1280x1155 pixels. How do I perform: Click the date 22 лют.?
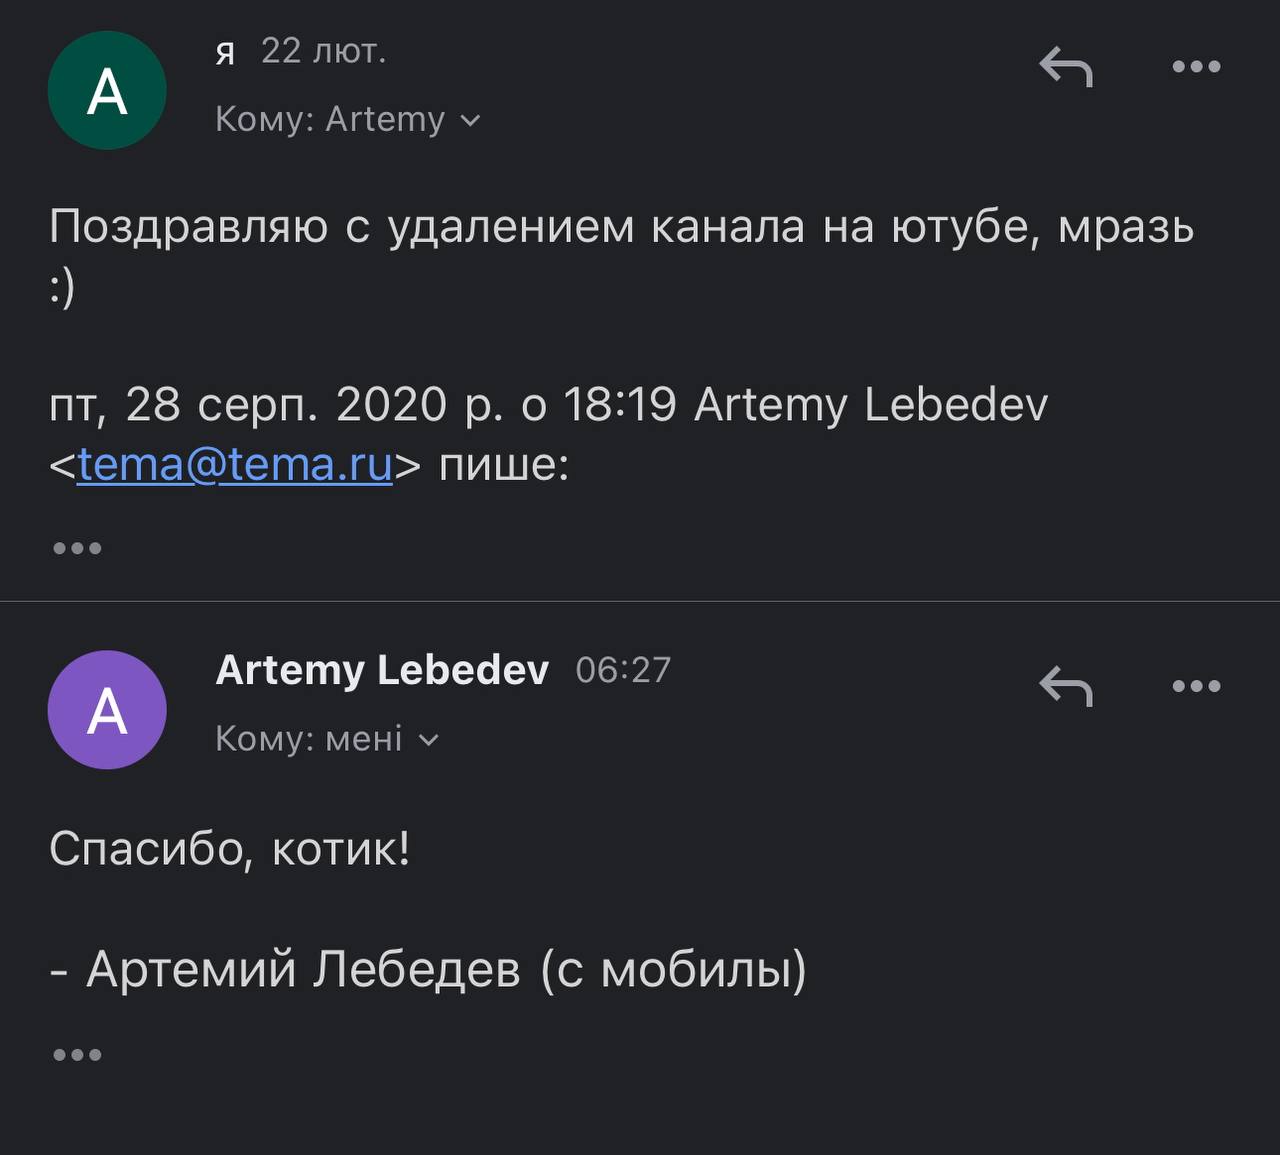point(323,51)
